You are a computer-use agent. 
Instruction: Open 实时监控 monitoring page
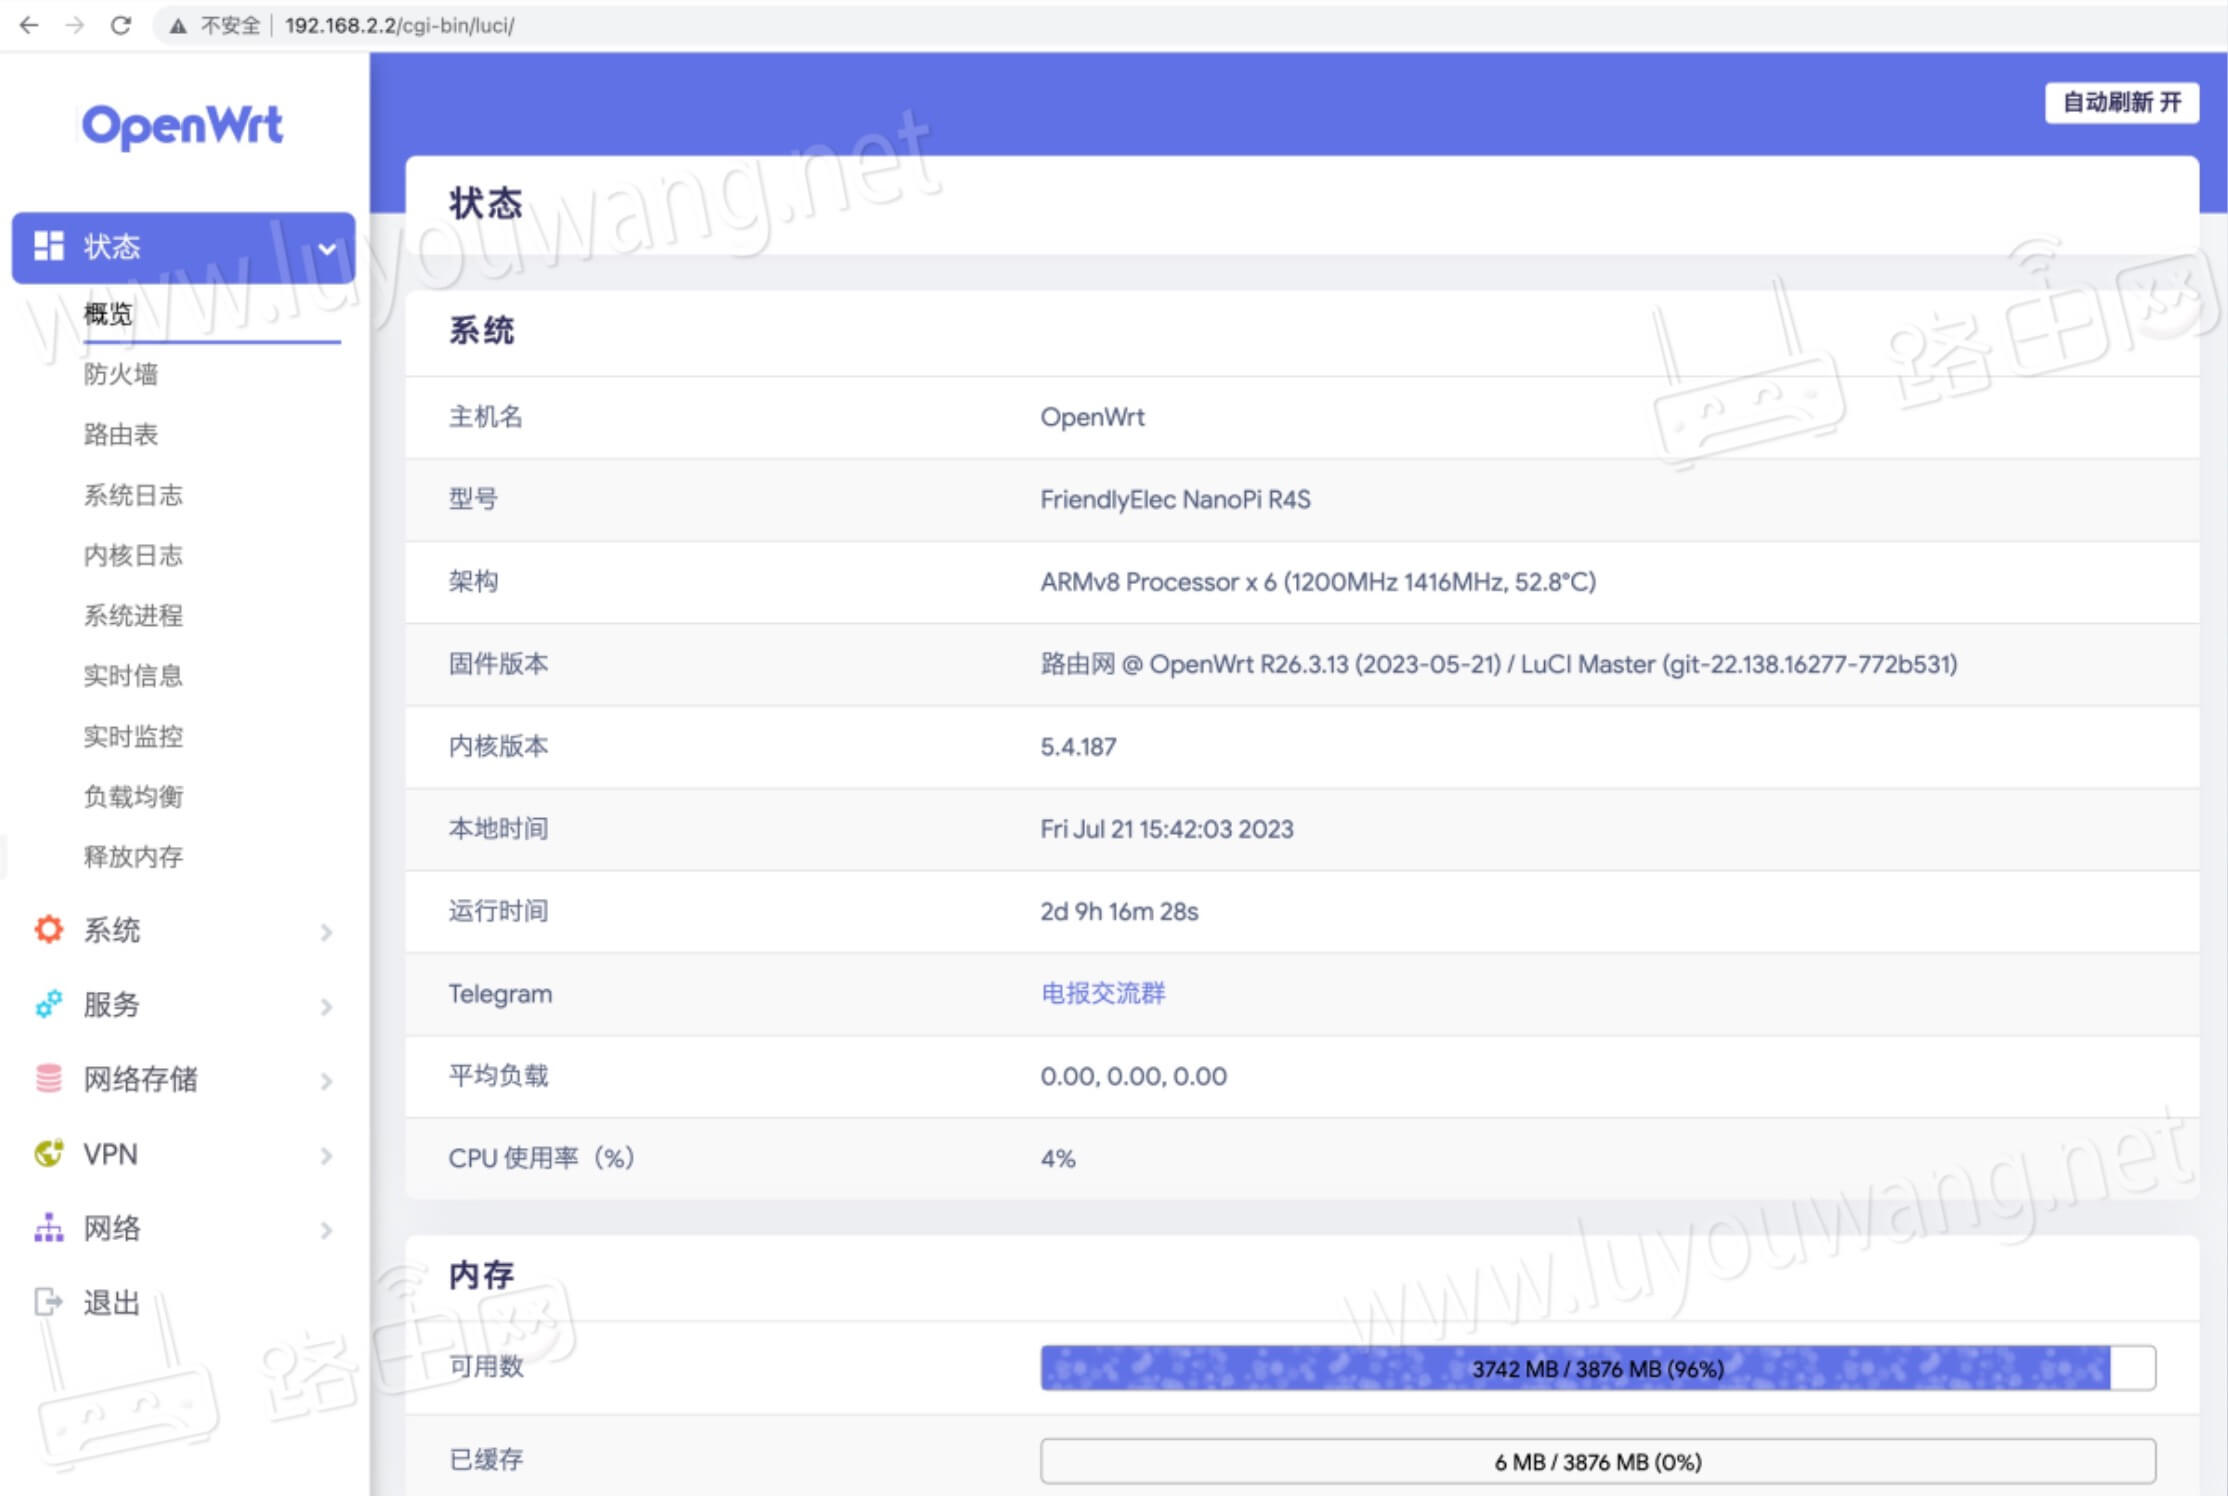(133, 736)
